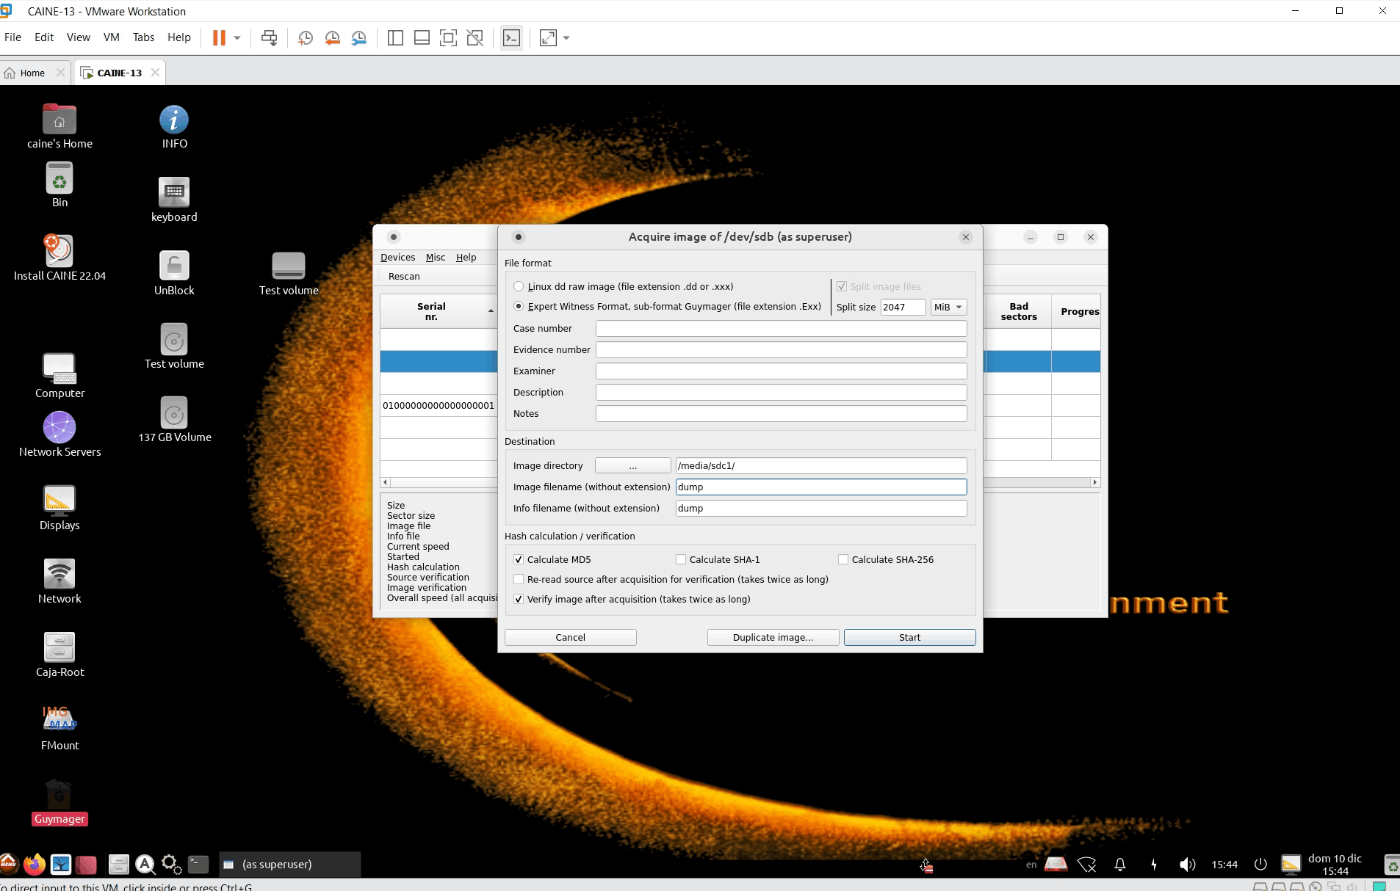Open caine's Home desktop icon
The height and width of the screenshot is (891, 1400).
(x=59, y=126)
